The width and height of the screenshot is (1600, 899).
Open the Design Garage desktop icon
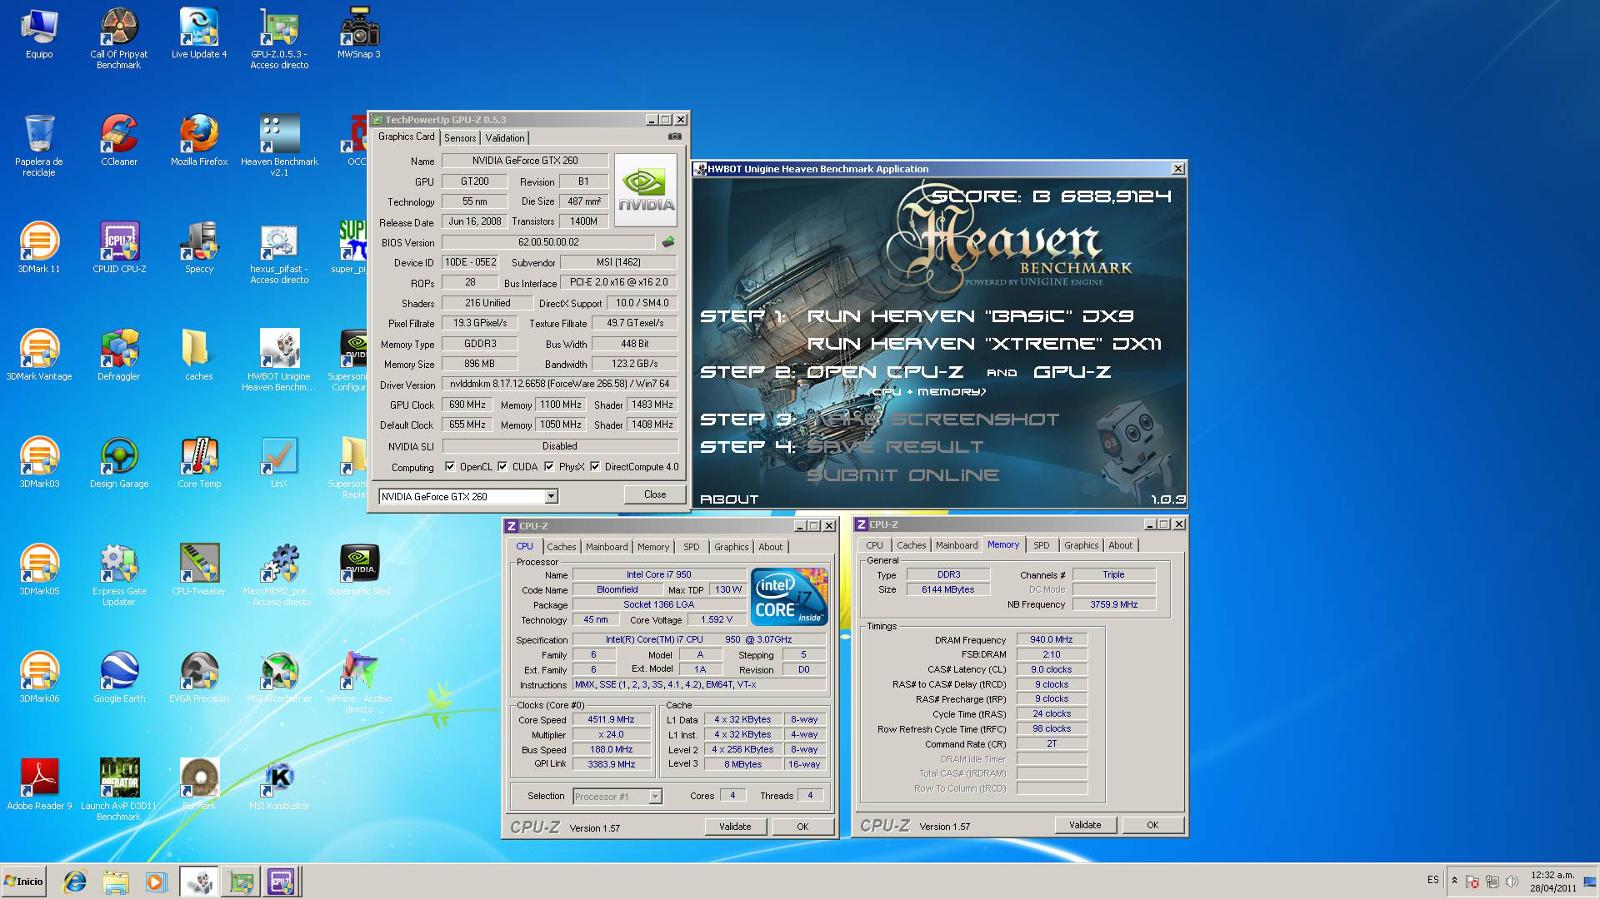pos(119,462)
